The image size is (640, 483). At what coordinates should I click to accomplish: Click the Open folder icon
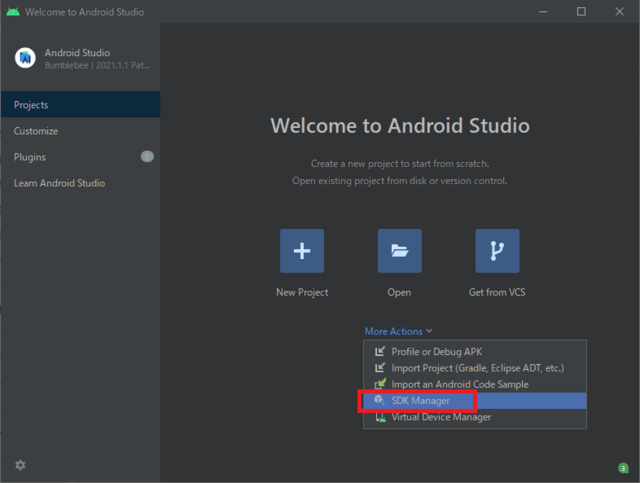pos(399,251)
